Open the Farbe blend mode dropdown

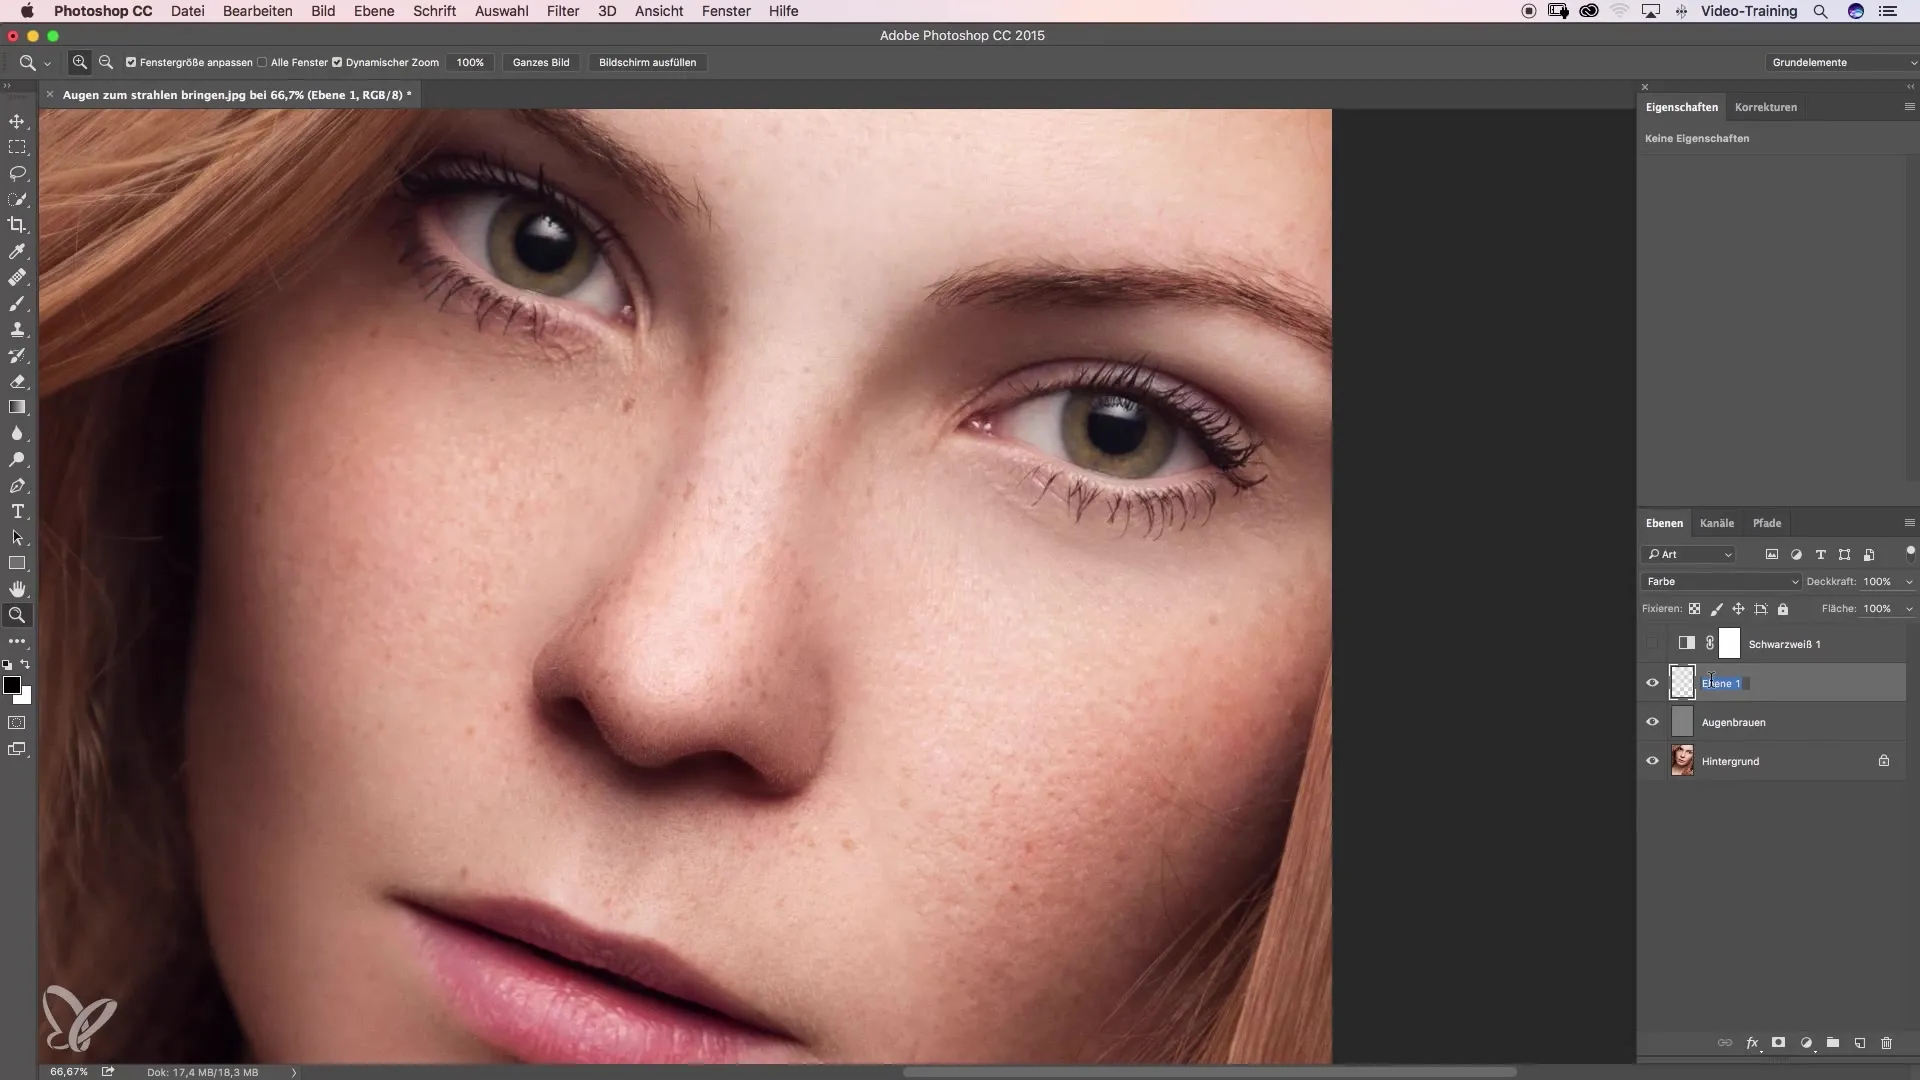(1721, 582)
